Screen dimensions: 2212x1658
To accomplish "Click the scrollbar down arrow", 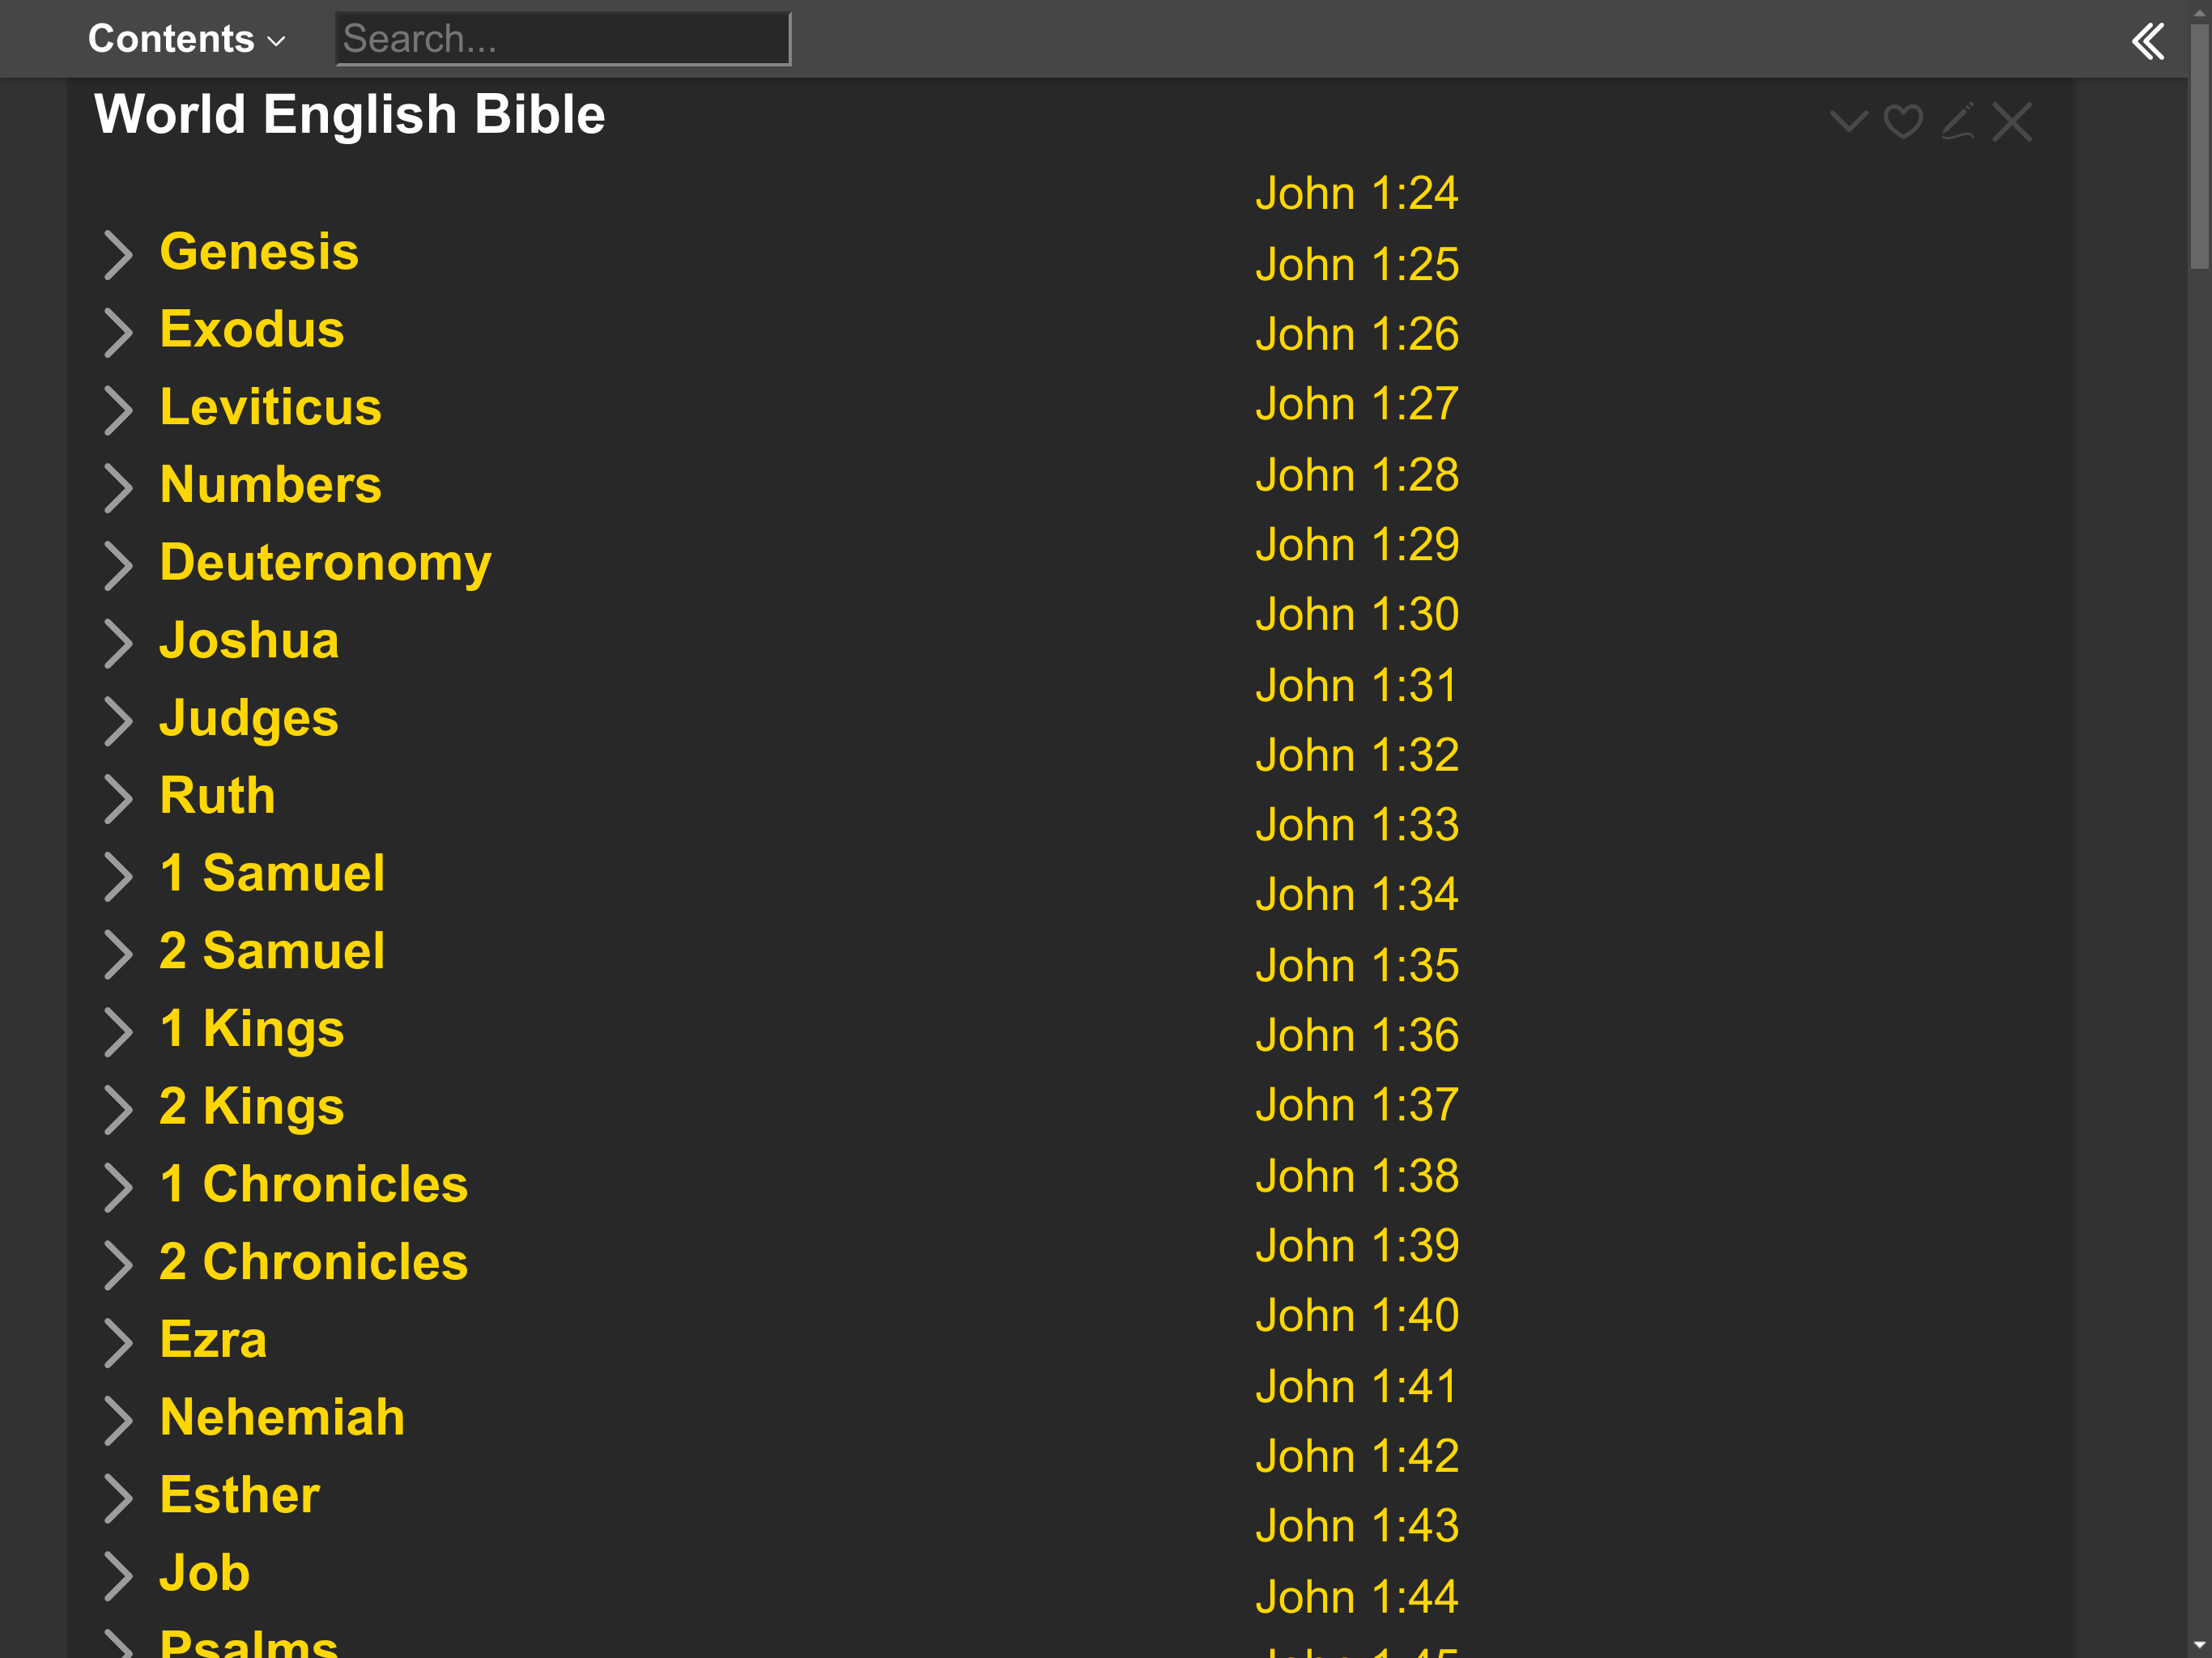I will (2200, 1646).
